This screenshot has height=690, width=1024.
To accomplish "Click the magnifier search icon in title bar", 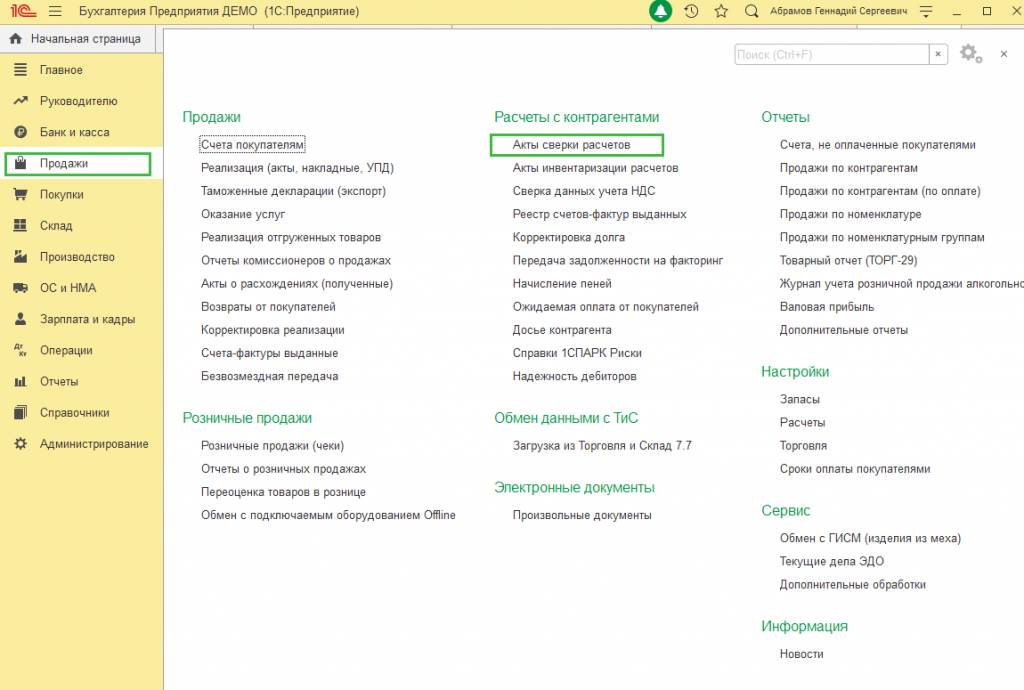I will coord(752,11).
